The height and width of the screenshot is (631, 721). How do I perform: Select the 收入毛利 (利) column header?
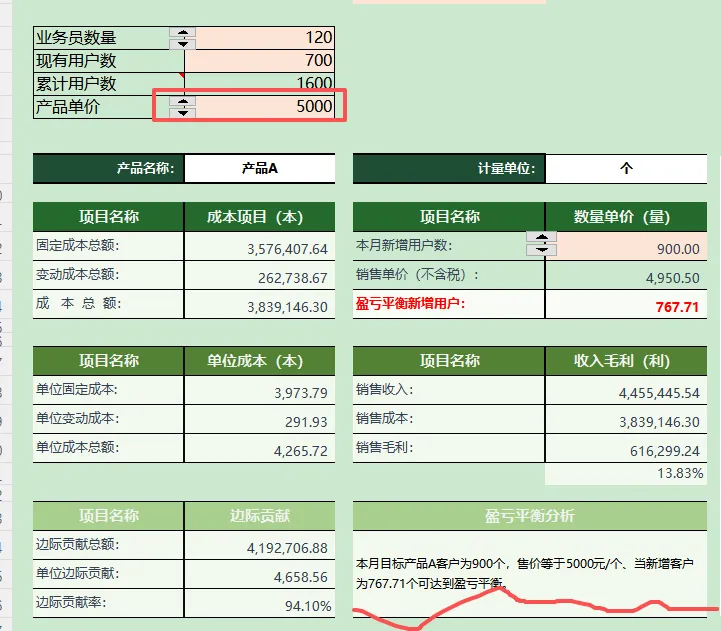click(x=626, y=361)
